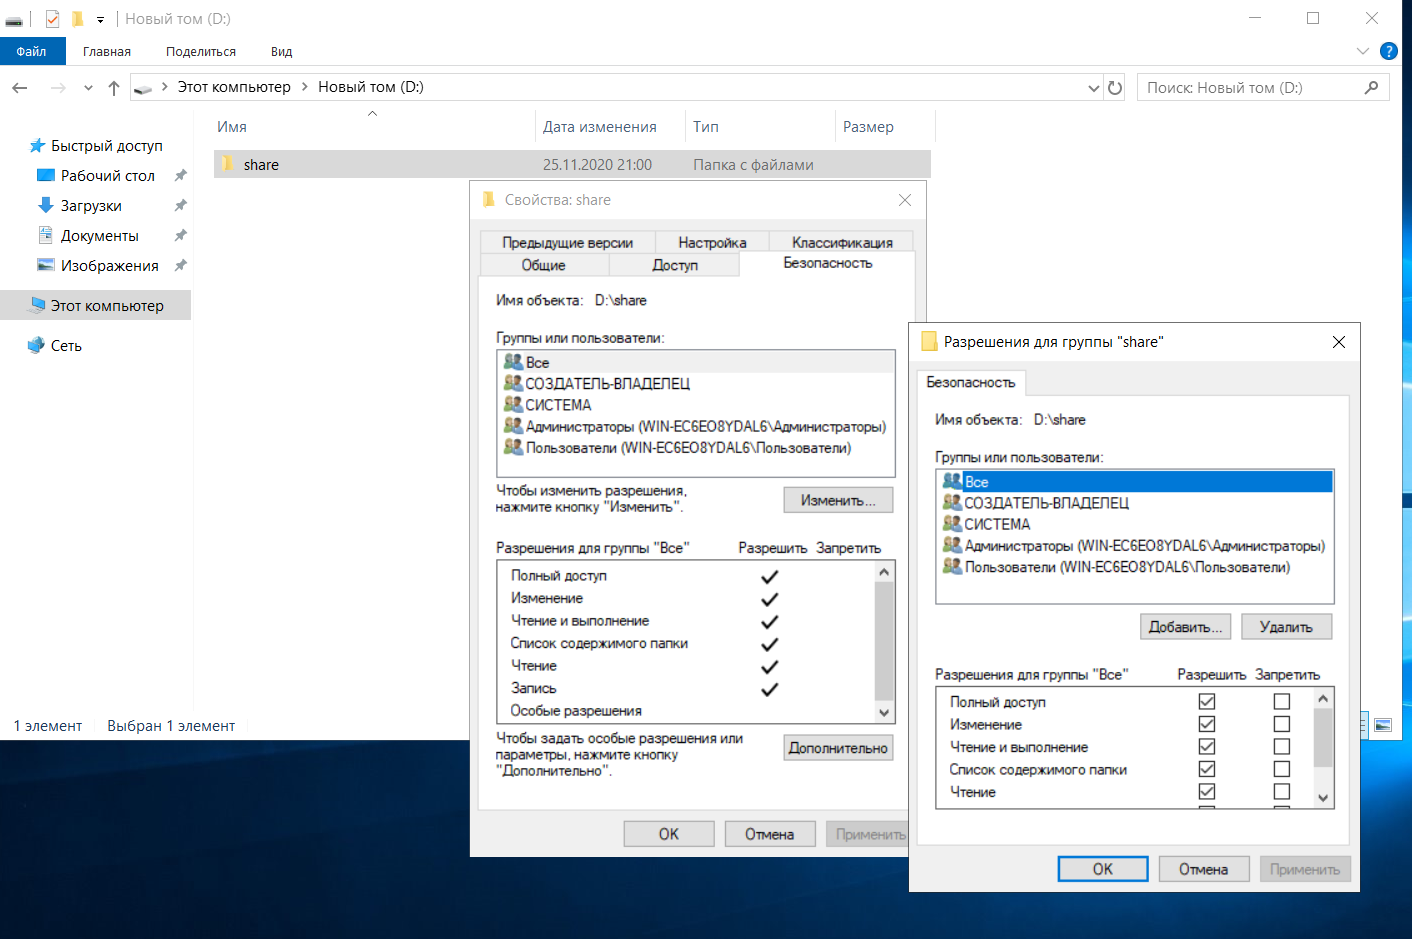The width and height of the screenshot is (1412, 939).
Task: Click the Загрузки download arrow icon
Action: point(45,205)
